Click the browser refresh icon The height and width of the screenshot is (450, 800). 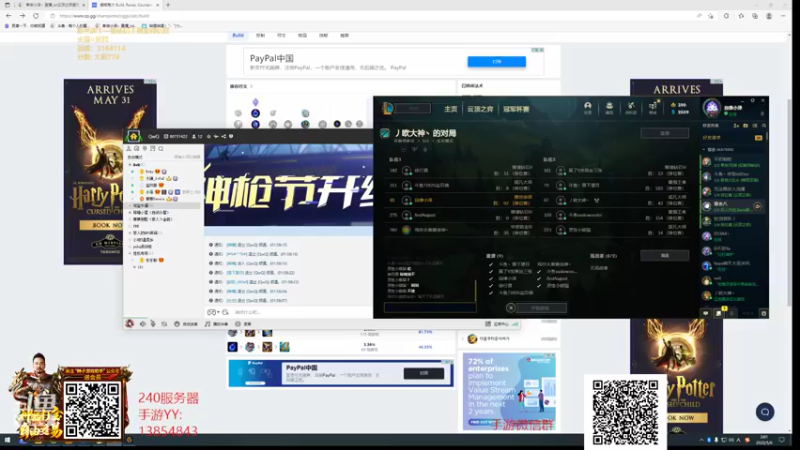coord(36,16)
